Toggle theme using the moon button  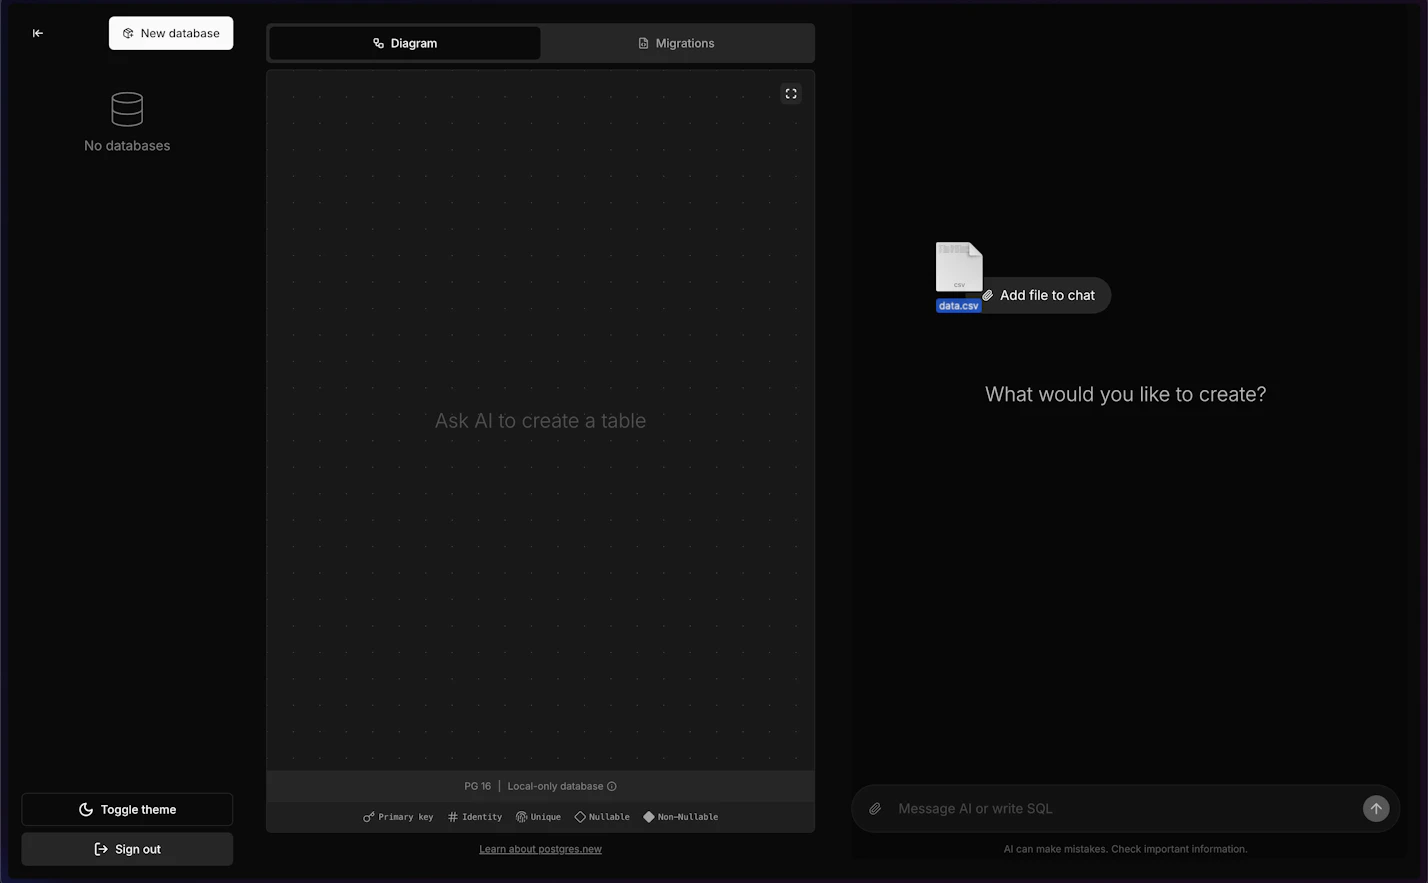[x=127, y=810]
